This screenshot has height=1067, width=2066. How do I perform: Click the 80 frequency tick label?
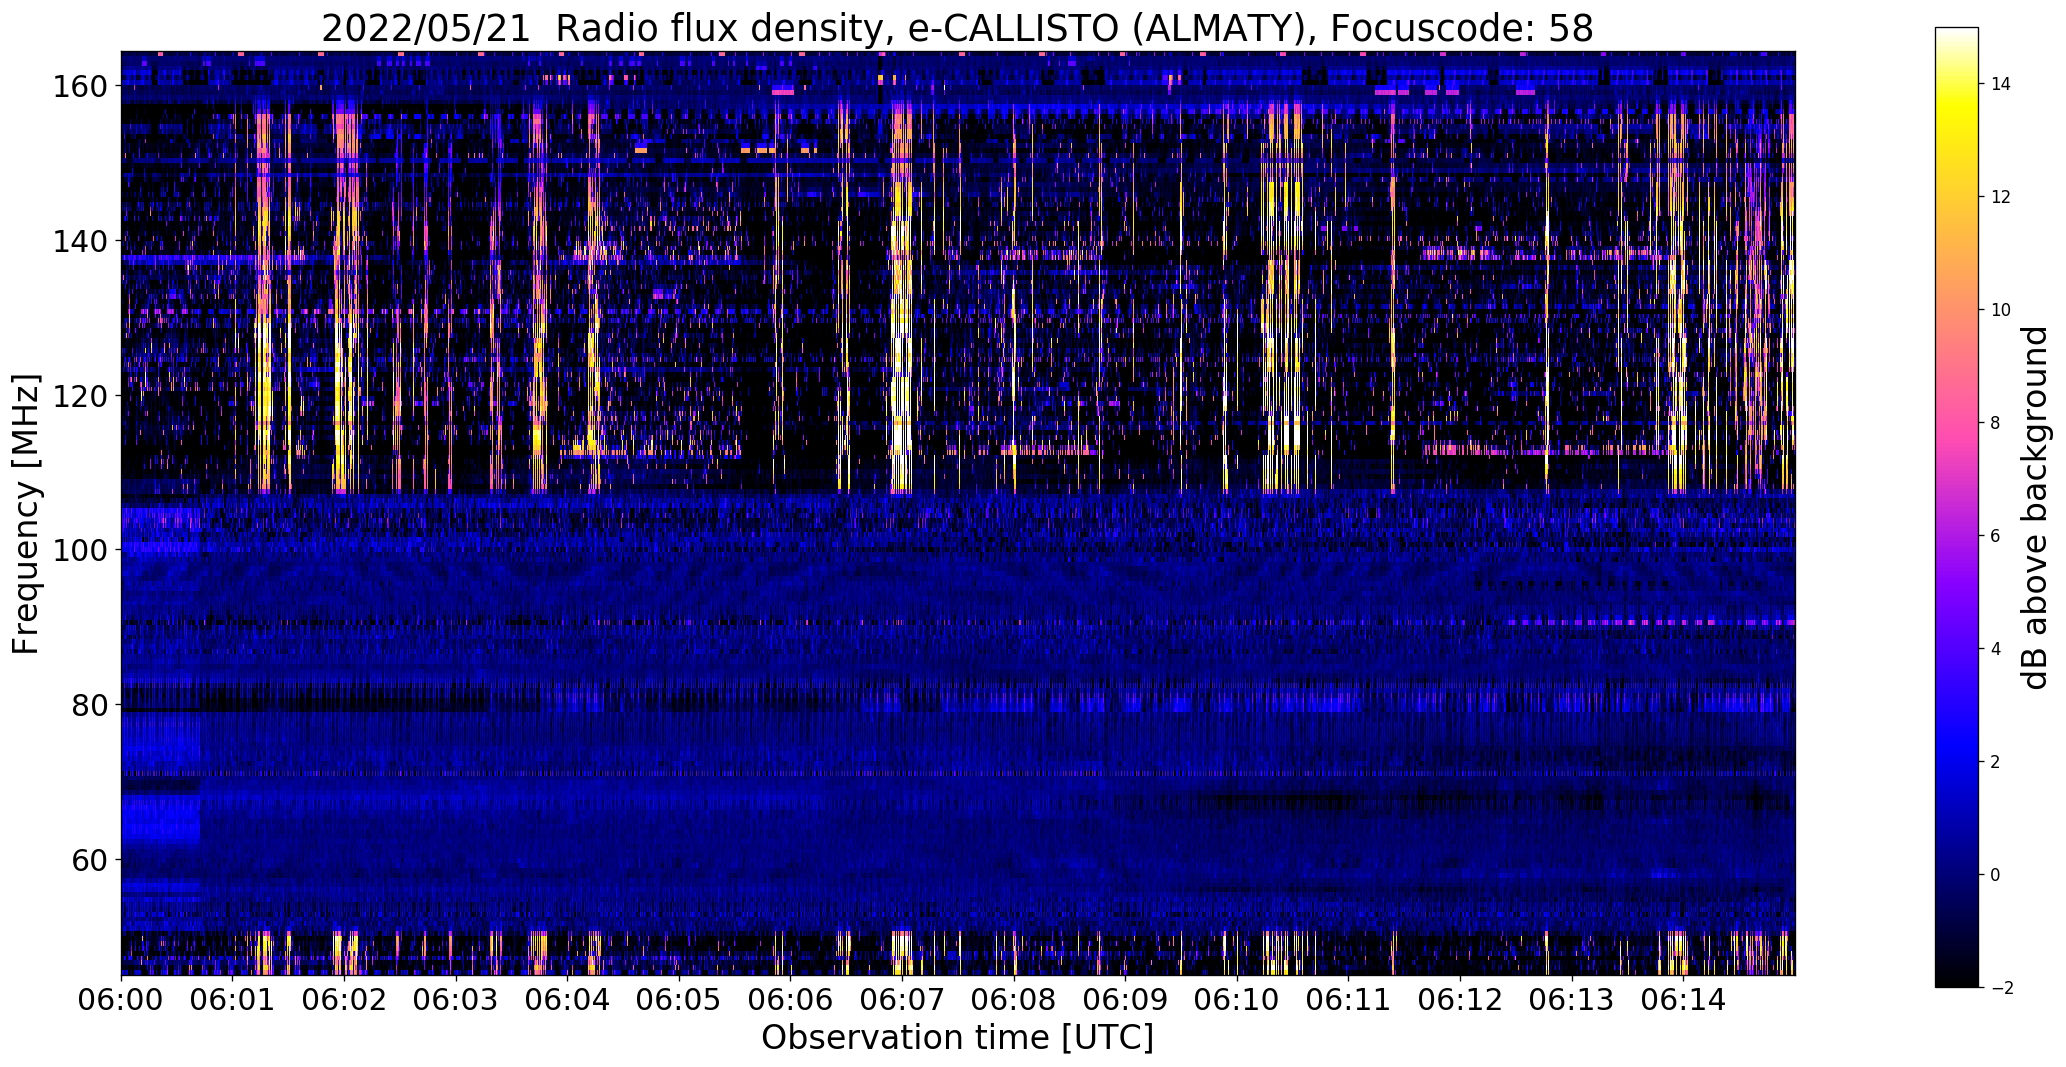click(x=89, y=705)
